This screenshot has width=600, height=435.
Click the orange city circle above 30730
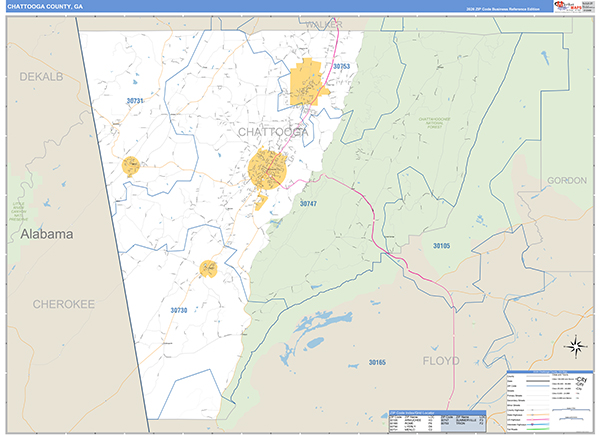(x=209, y=269)
